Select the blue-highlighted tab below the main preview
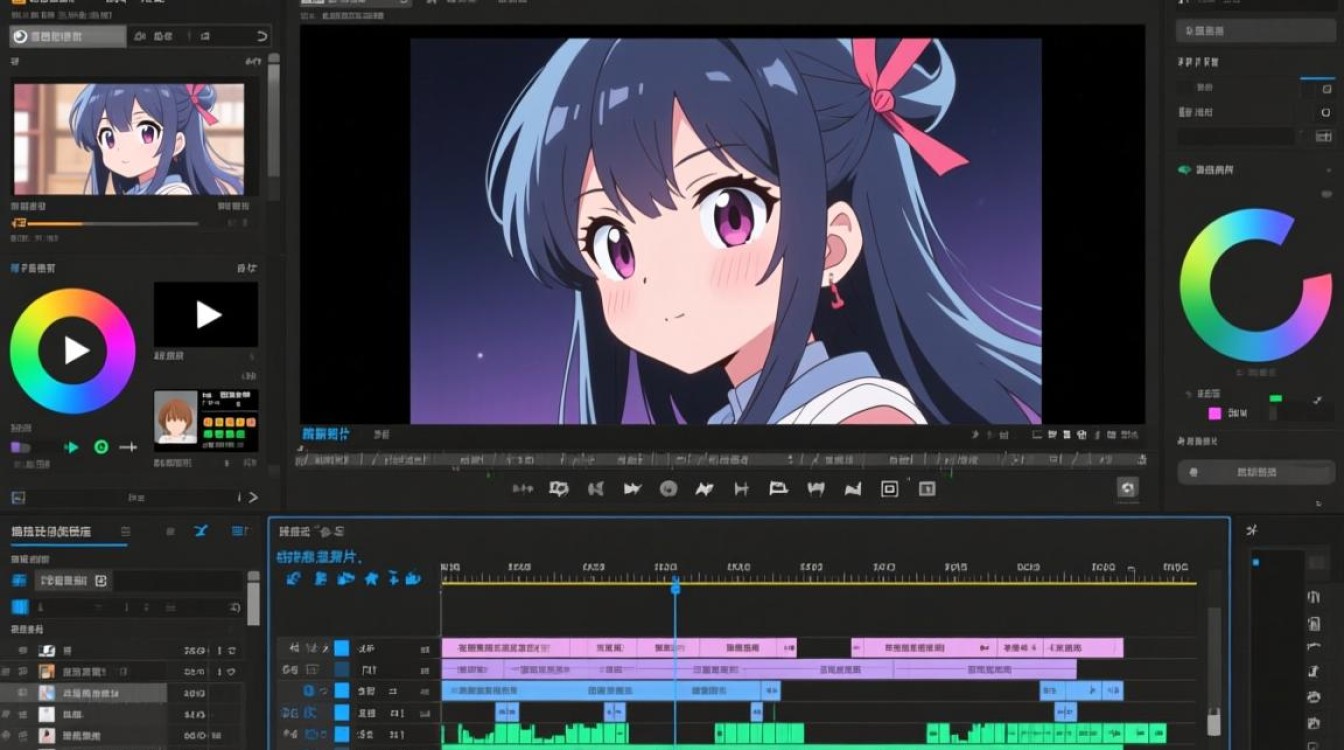 click(x=327, y=435)
